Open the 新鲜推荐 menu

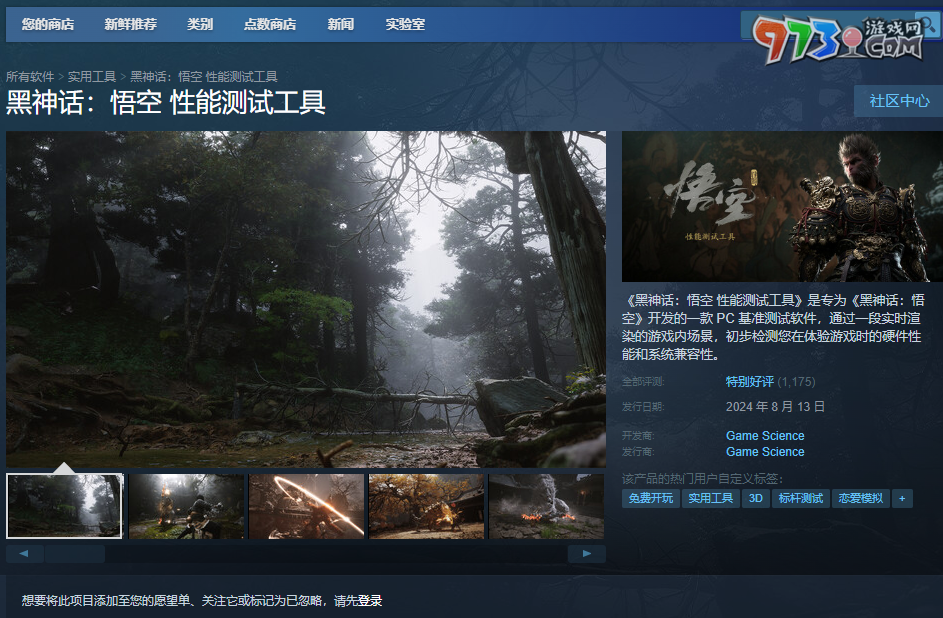click(x=130, y=24)
